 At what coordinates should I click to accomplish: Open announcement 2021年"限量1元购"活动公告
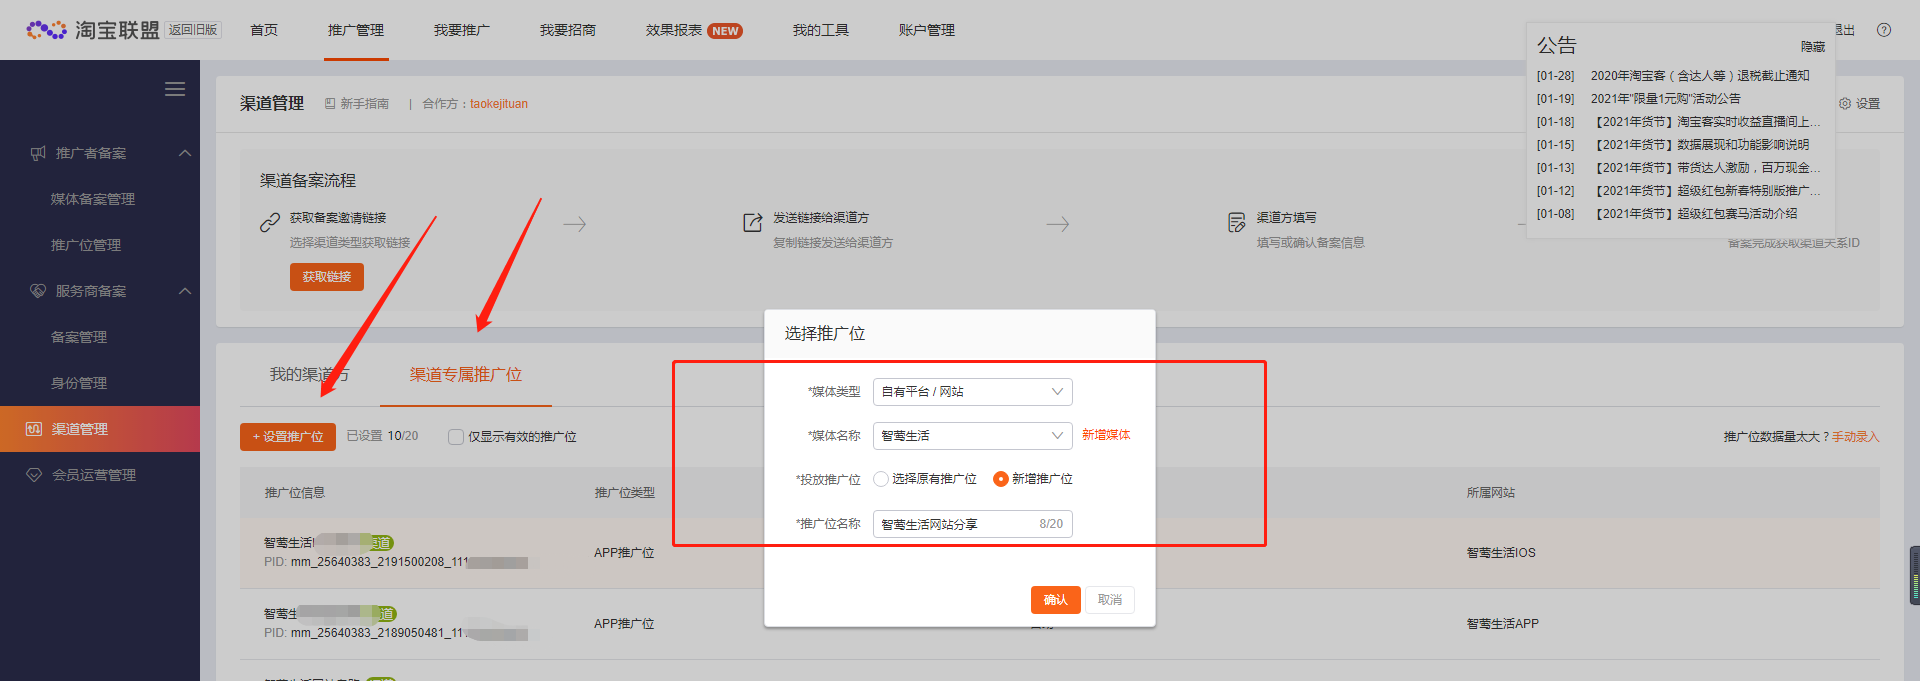point(1666,99)
